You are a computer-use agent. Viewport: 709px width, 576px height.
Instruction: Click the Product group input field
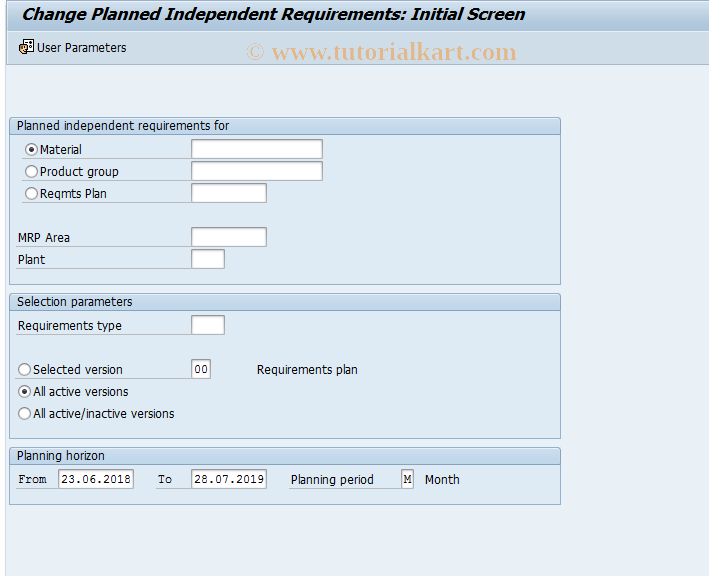[x=257, y=171]
